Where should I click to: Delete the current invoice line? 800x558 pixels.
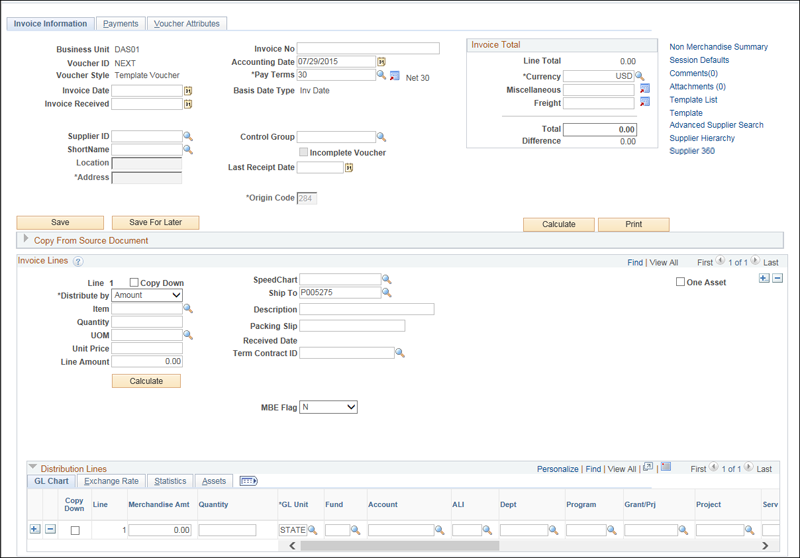click(777, 278)
